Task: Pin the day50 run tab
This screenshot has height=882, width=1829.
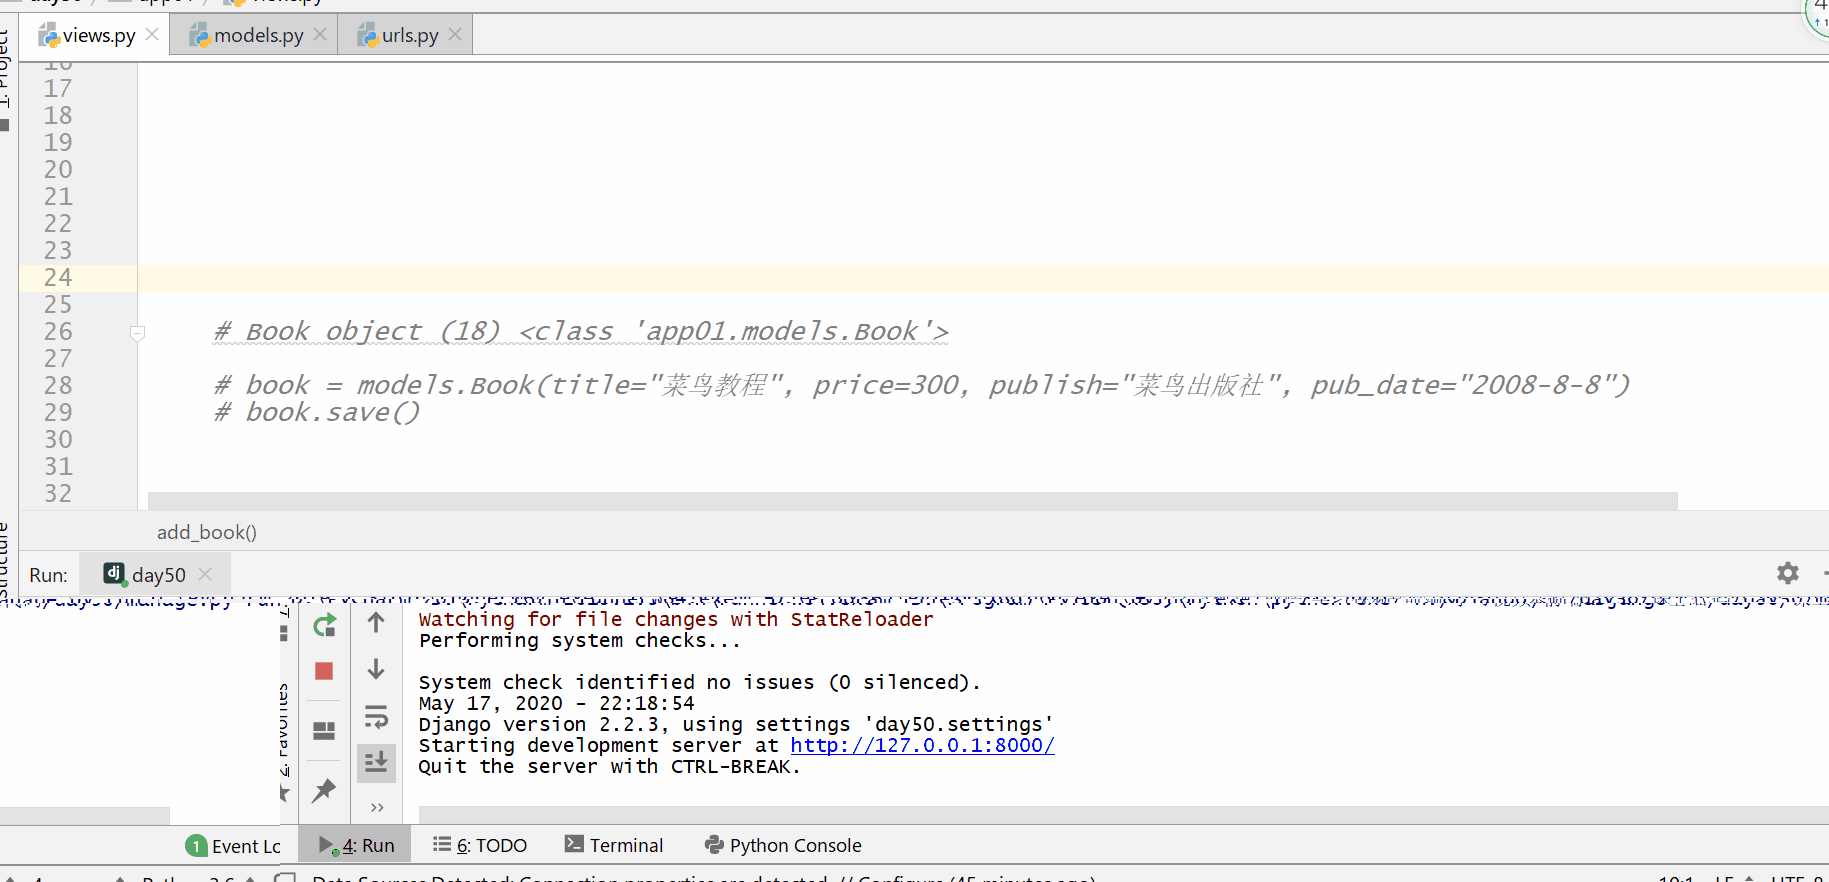Action: click(x=324, y=791)
